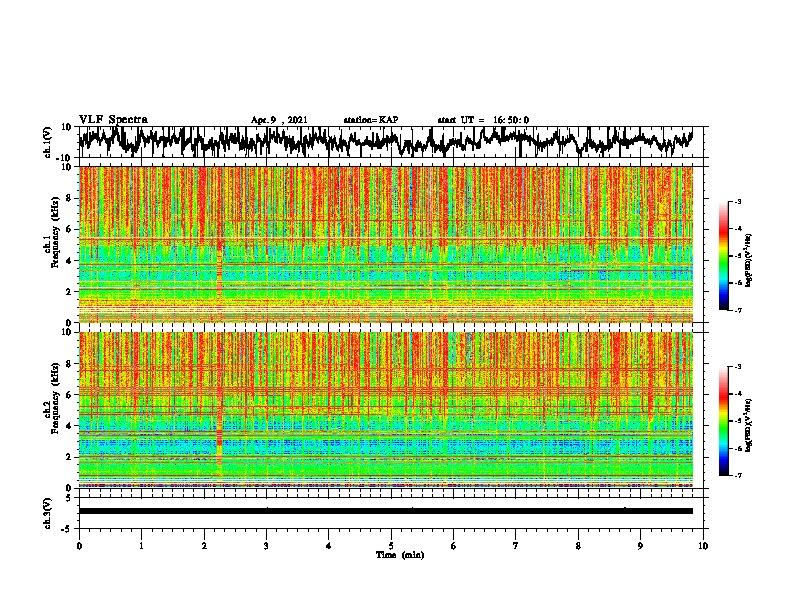Click the 'VLF Spectra' title text
The image size is (792, 612).
pos(113,119)
